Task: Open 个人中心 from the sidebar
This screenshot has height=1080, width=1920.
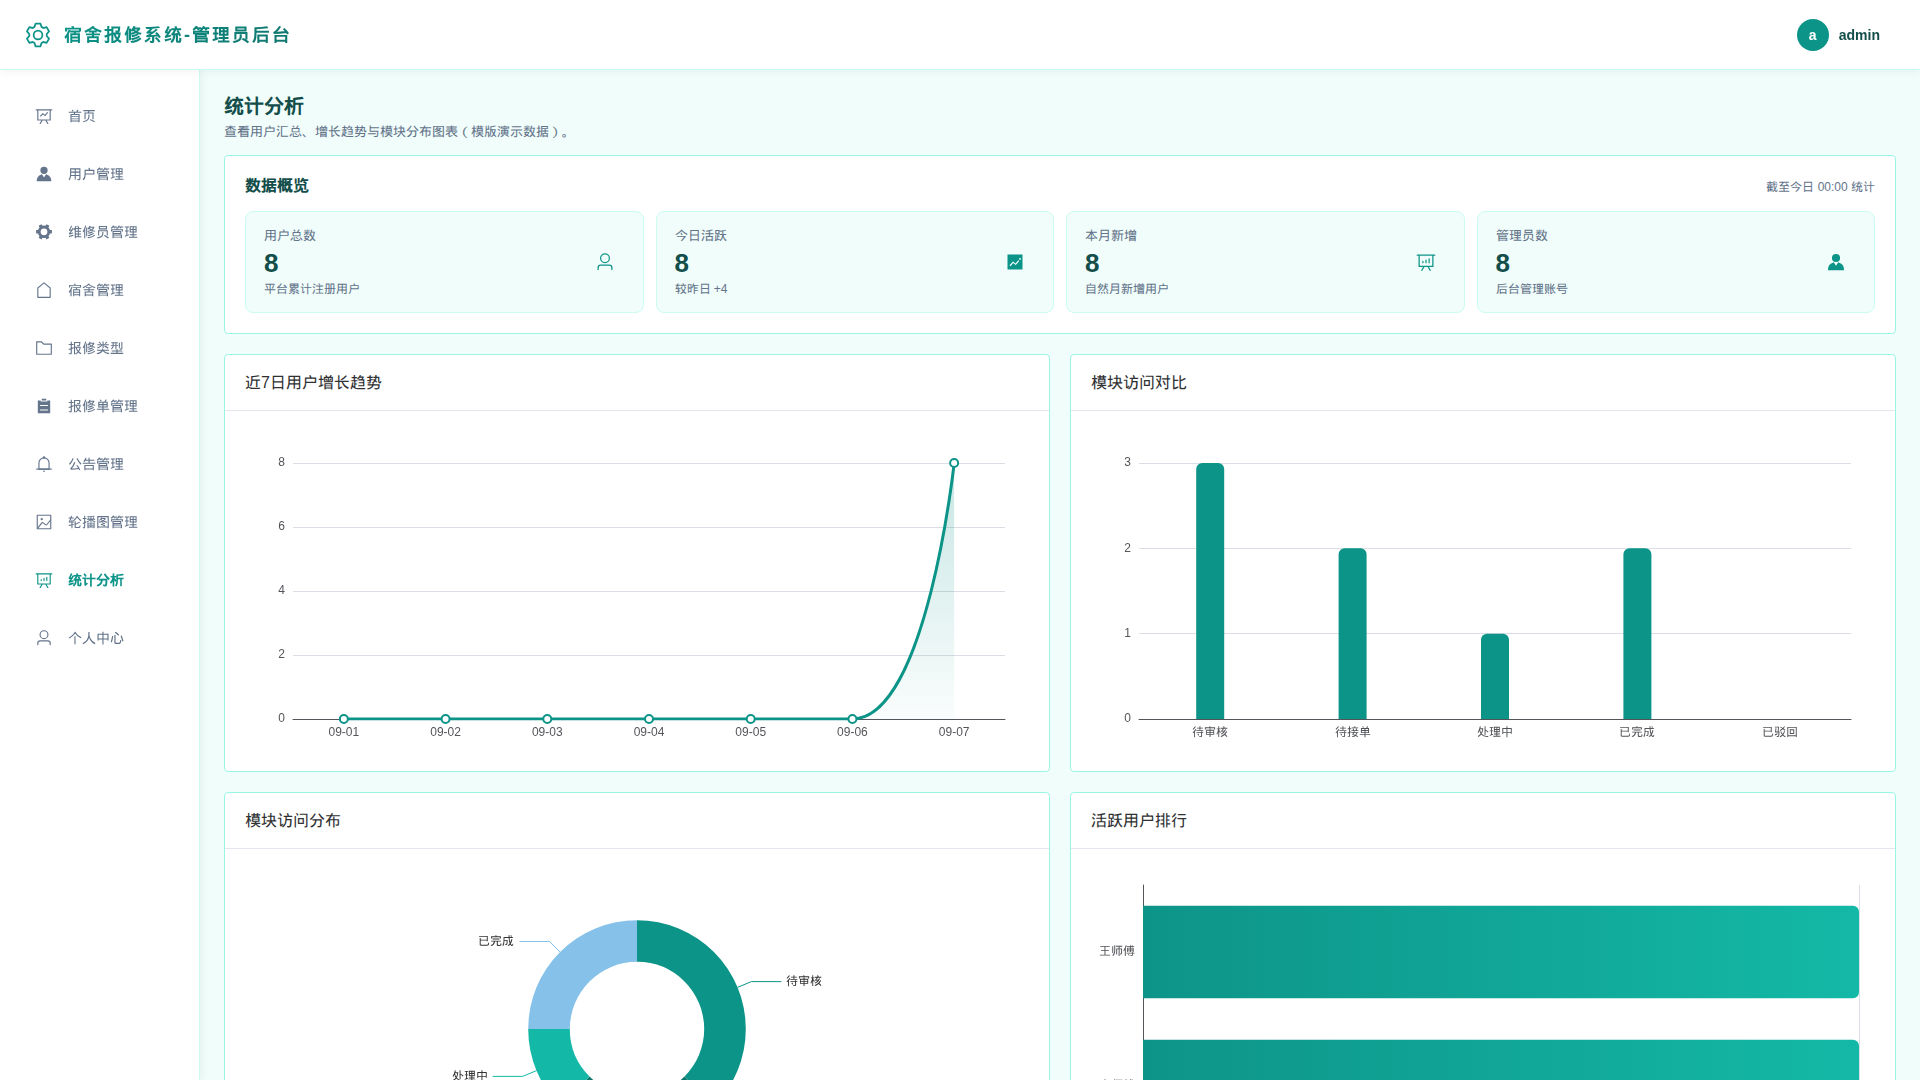Action: pyautogui.click(x=100, y=638)
